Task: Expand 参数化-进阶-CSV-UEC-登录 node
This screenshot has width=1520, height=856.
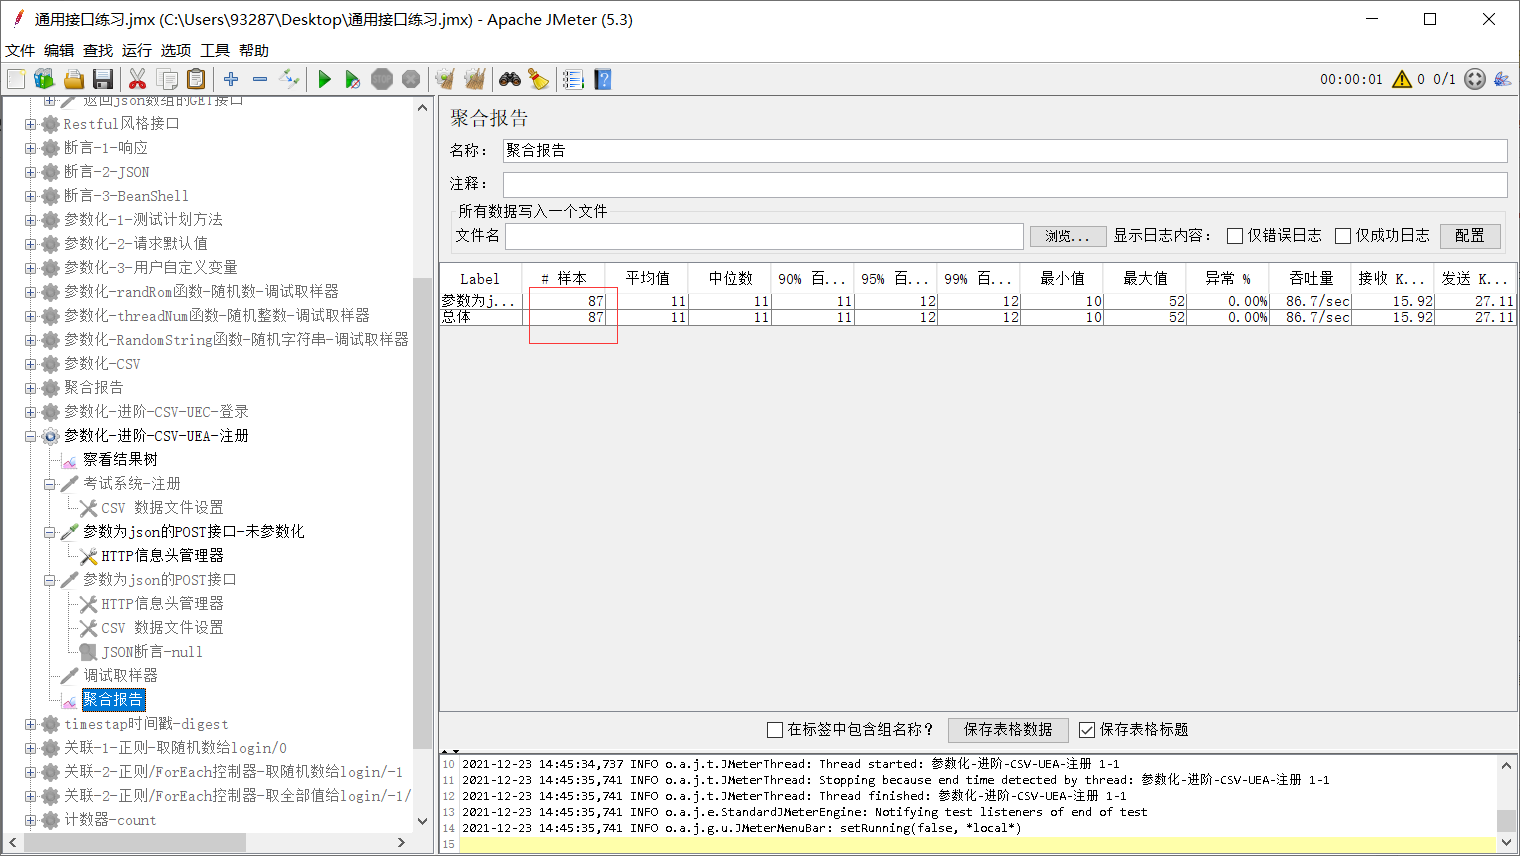Action: tap(30, 412)
